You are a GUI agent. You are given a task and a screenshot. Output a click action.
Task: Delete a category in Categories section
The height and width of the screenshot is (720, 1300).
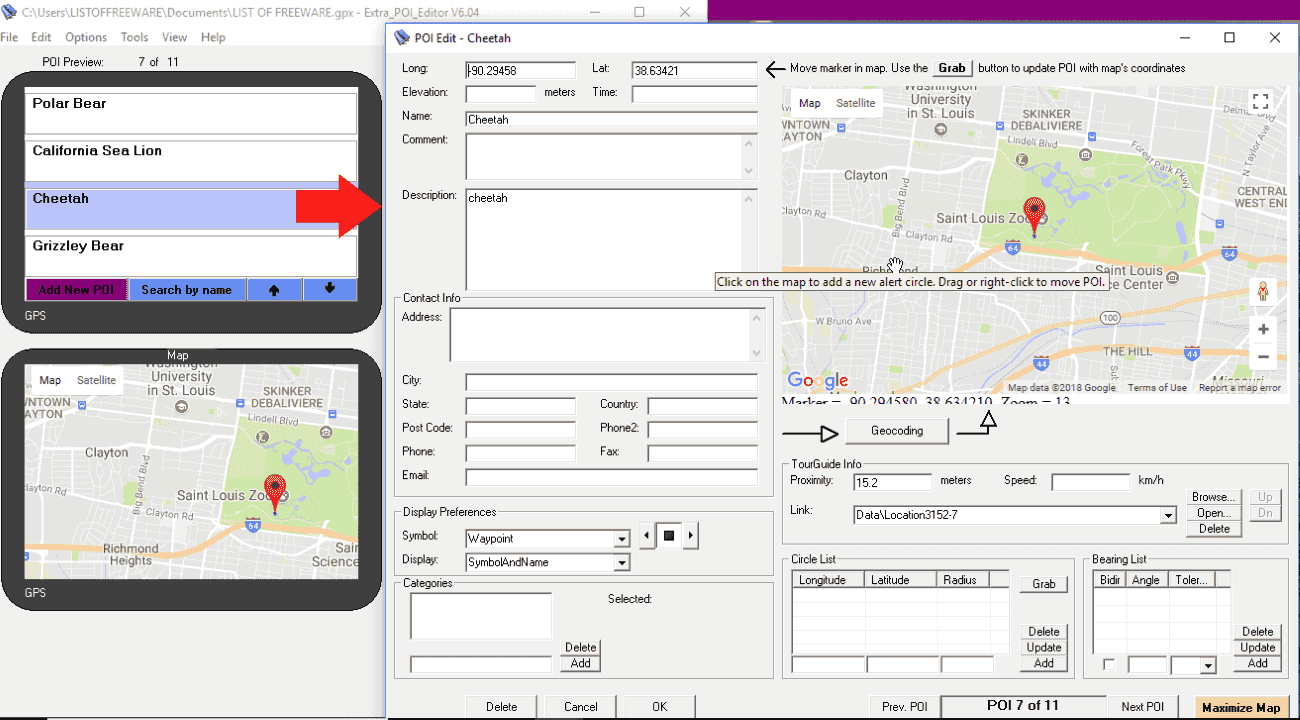[581, 647]
